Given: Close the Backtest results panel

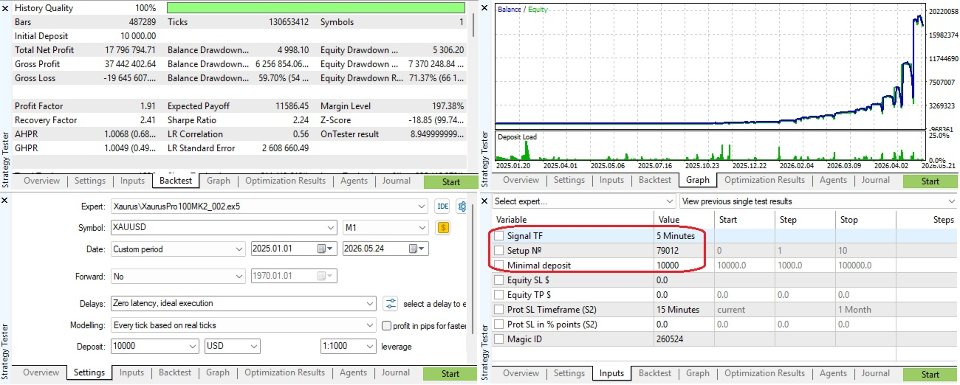Looking at the screenshot, I should click(5, 8).
